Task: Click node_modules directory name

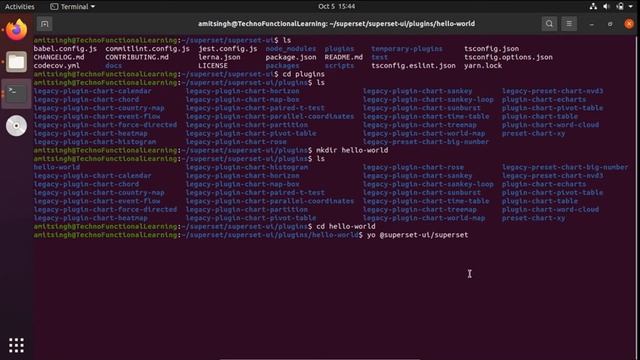Action: click(291, 49)
